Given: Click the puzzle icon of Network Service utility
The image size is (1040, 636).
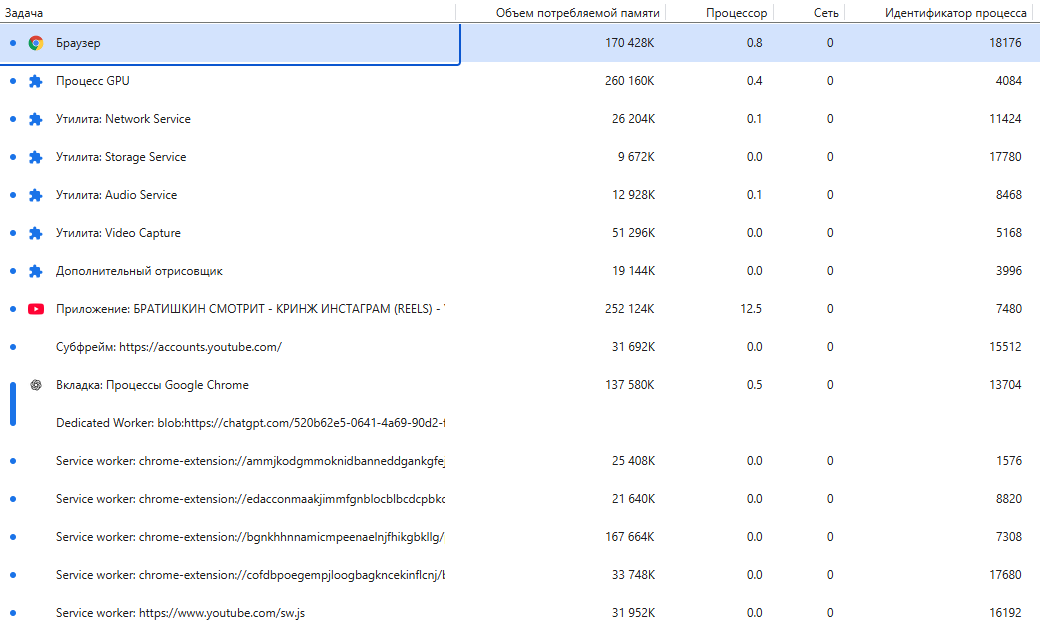Looking at the screenshot, I should pyautogui.click(x=36, y=119).
